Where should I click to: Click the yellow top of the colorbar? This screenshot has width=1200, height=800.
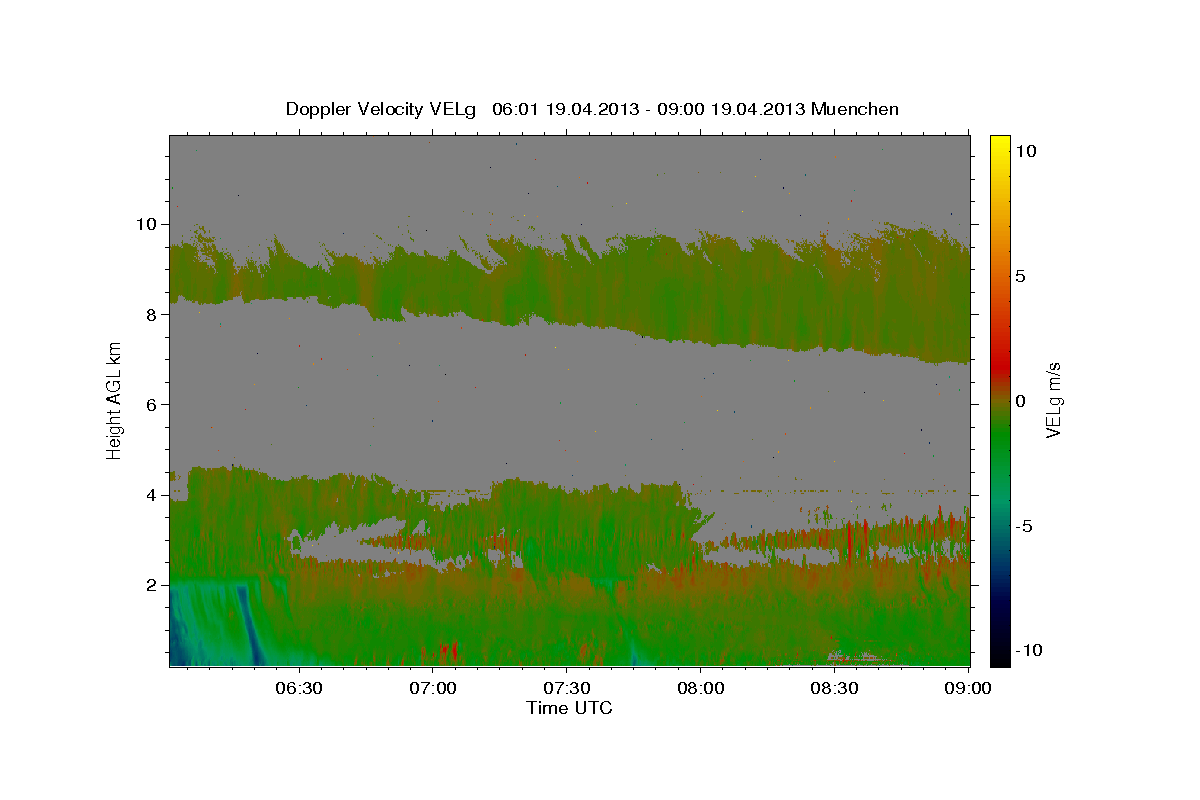tap(999, 142)
